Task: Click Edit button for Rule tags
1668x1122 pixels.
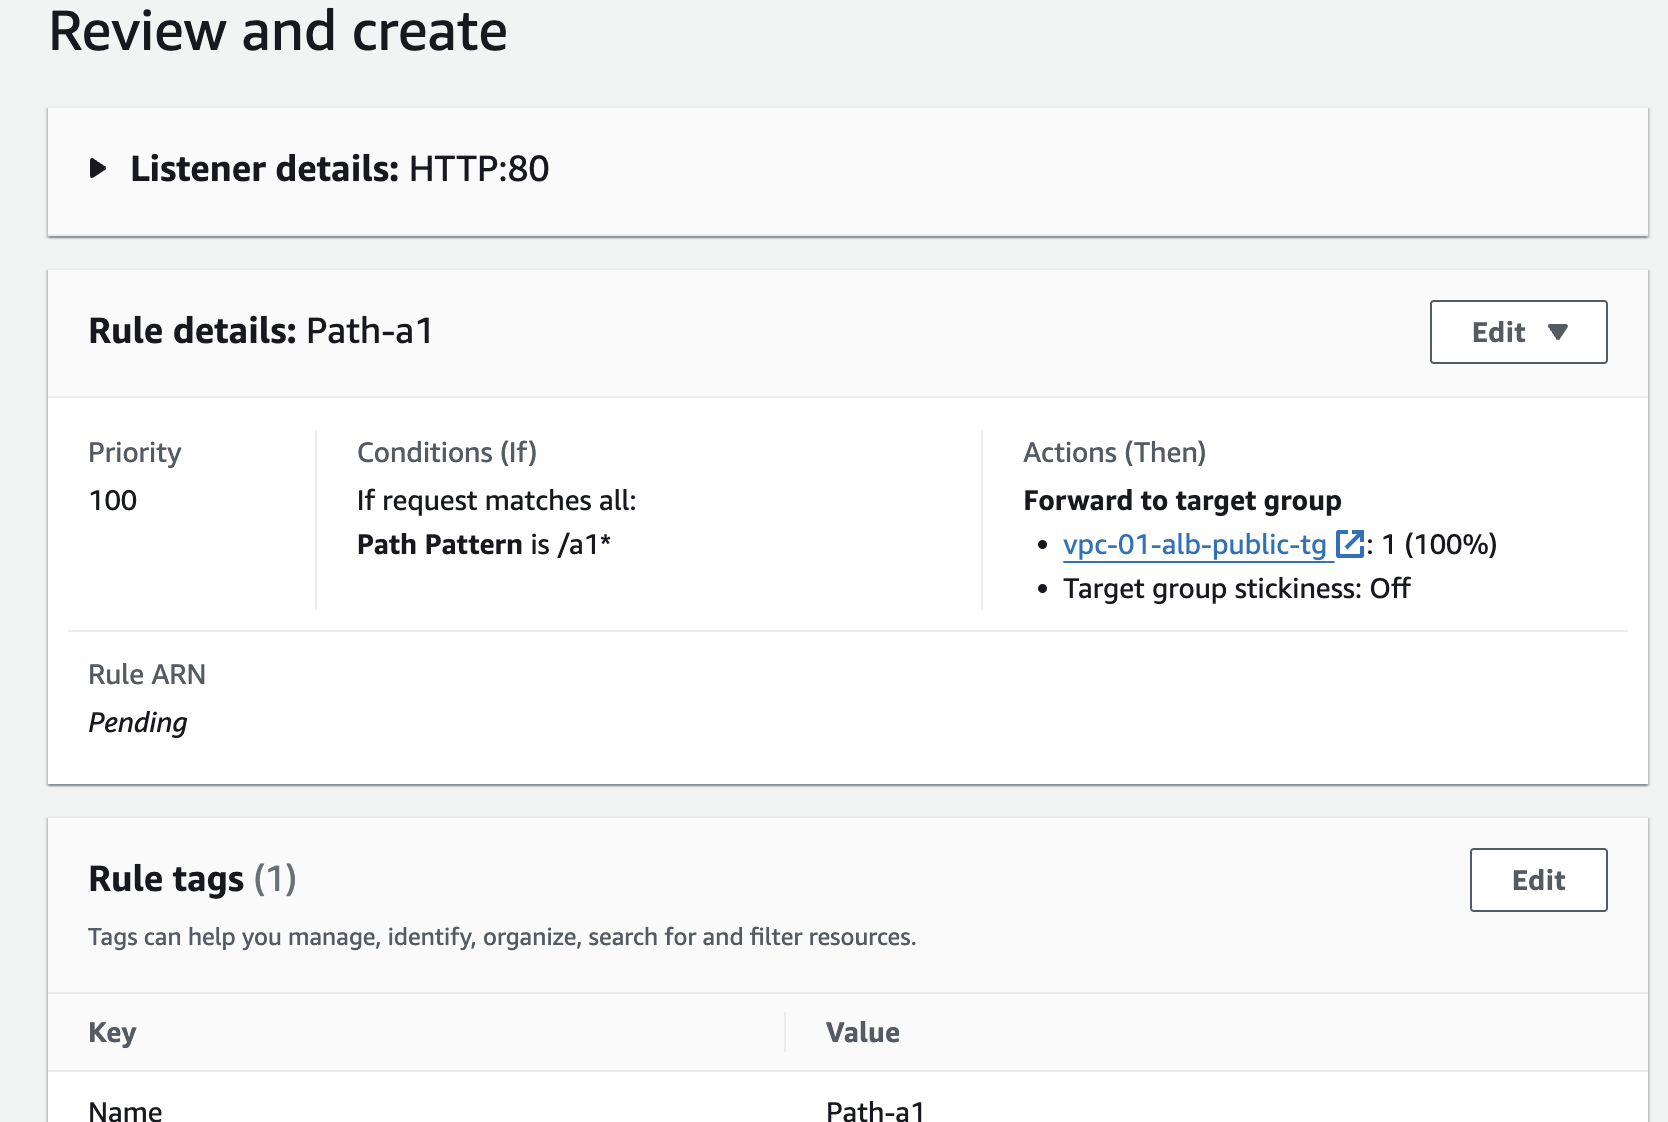Action: (1538, 880)
